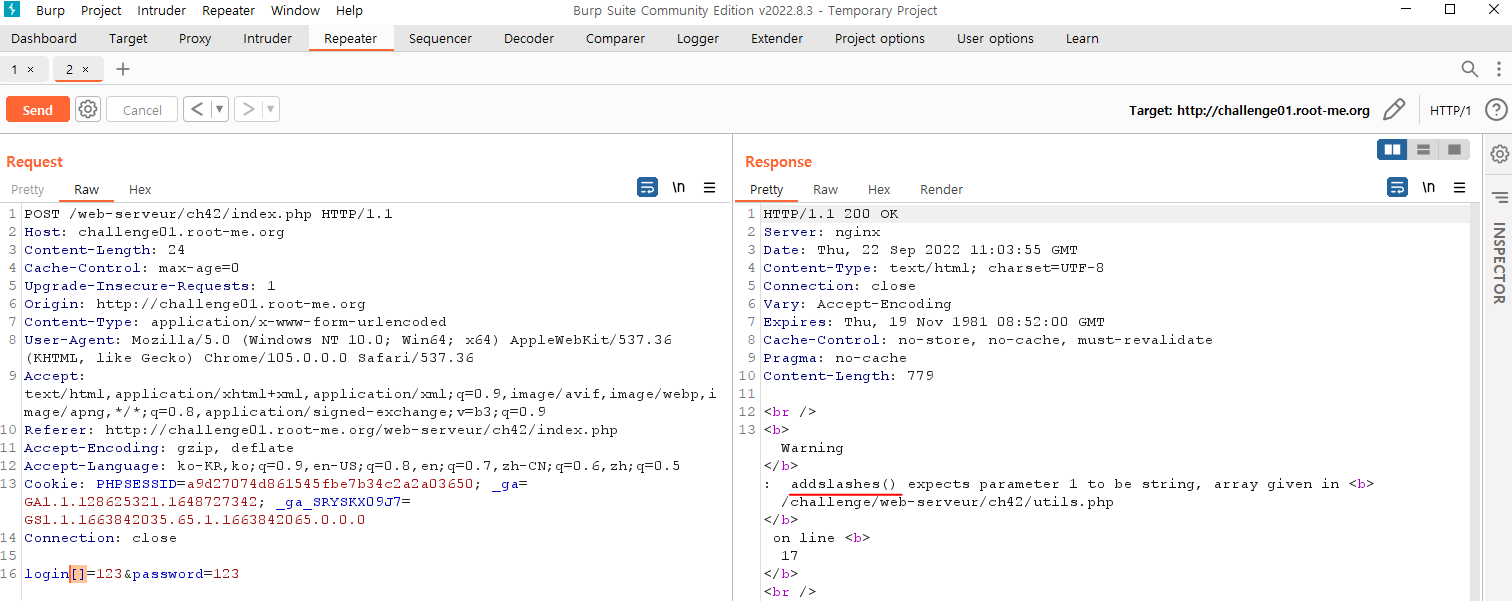Open the Window menu
The height and width of the screenshot is (601, 1512).
(295, 10)
